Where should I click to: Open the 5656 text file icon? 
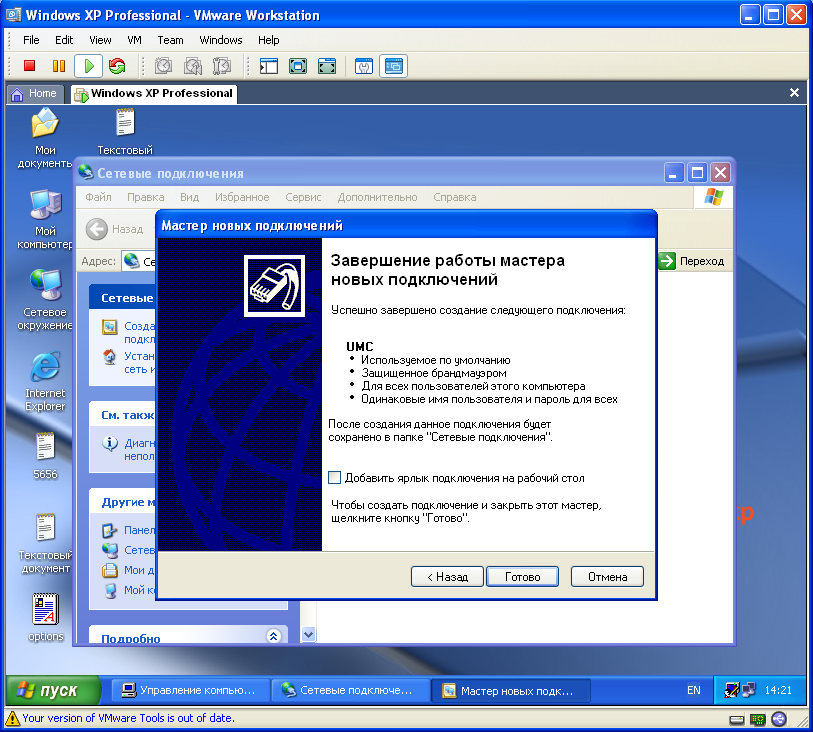coord(45,456)
